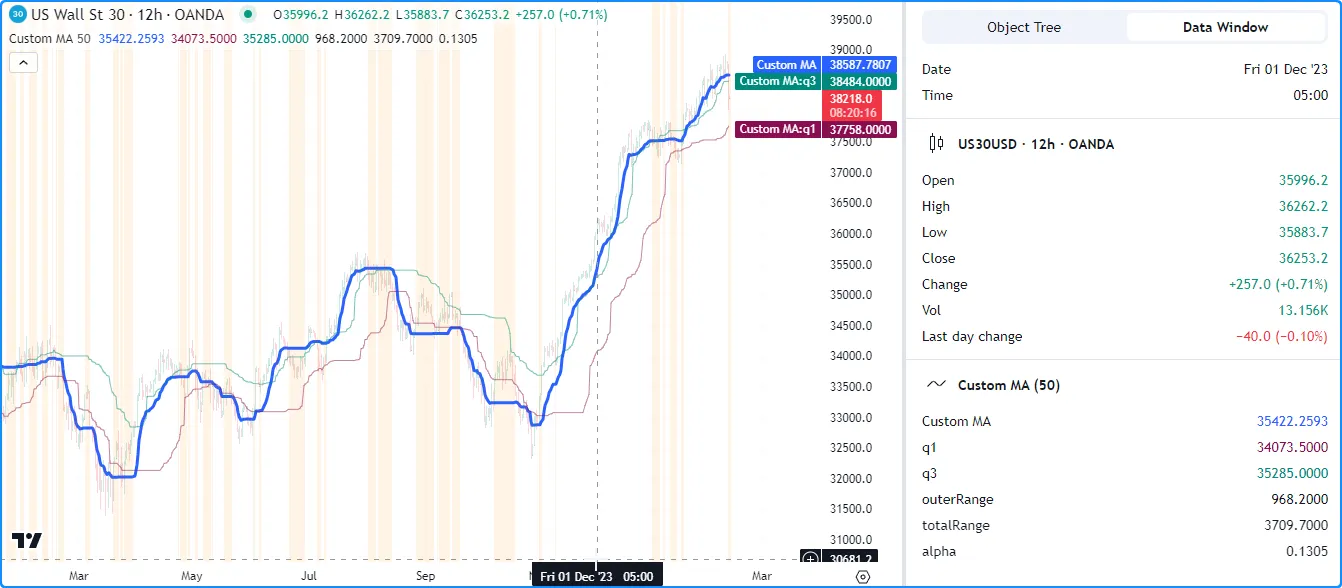Click the Fri 01 Dec '23 time marker

597,577
